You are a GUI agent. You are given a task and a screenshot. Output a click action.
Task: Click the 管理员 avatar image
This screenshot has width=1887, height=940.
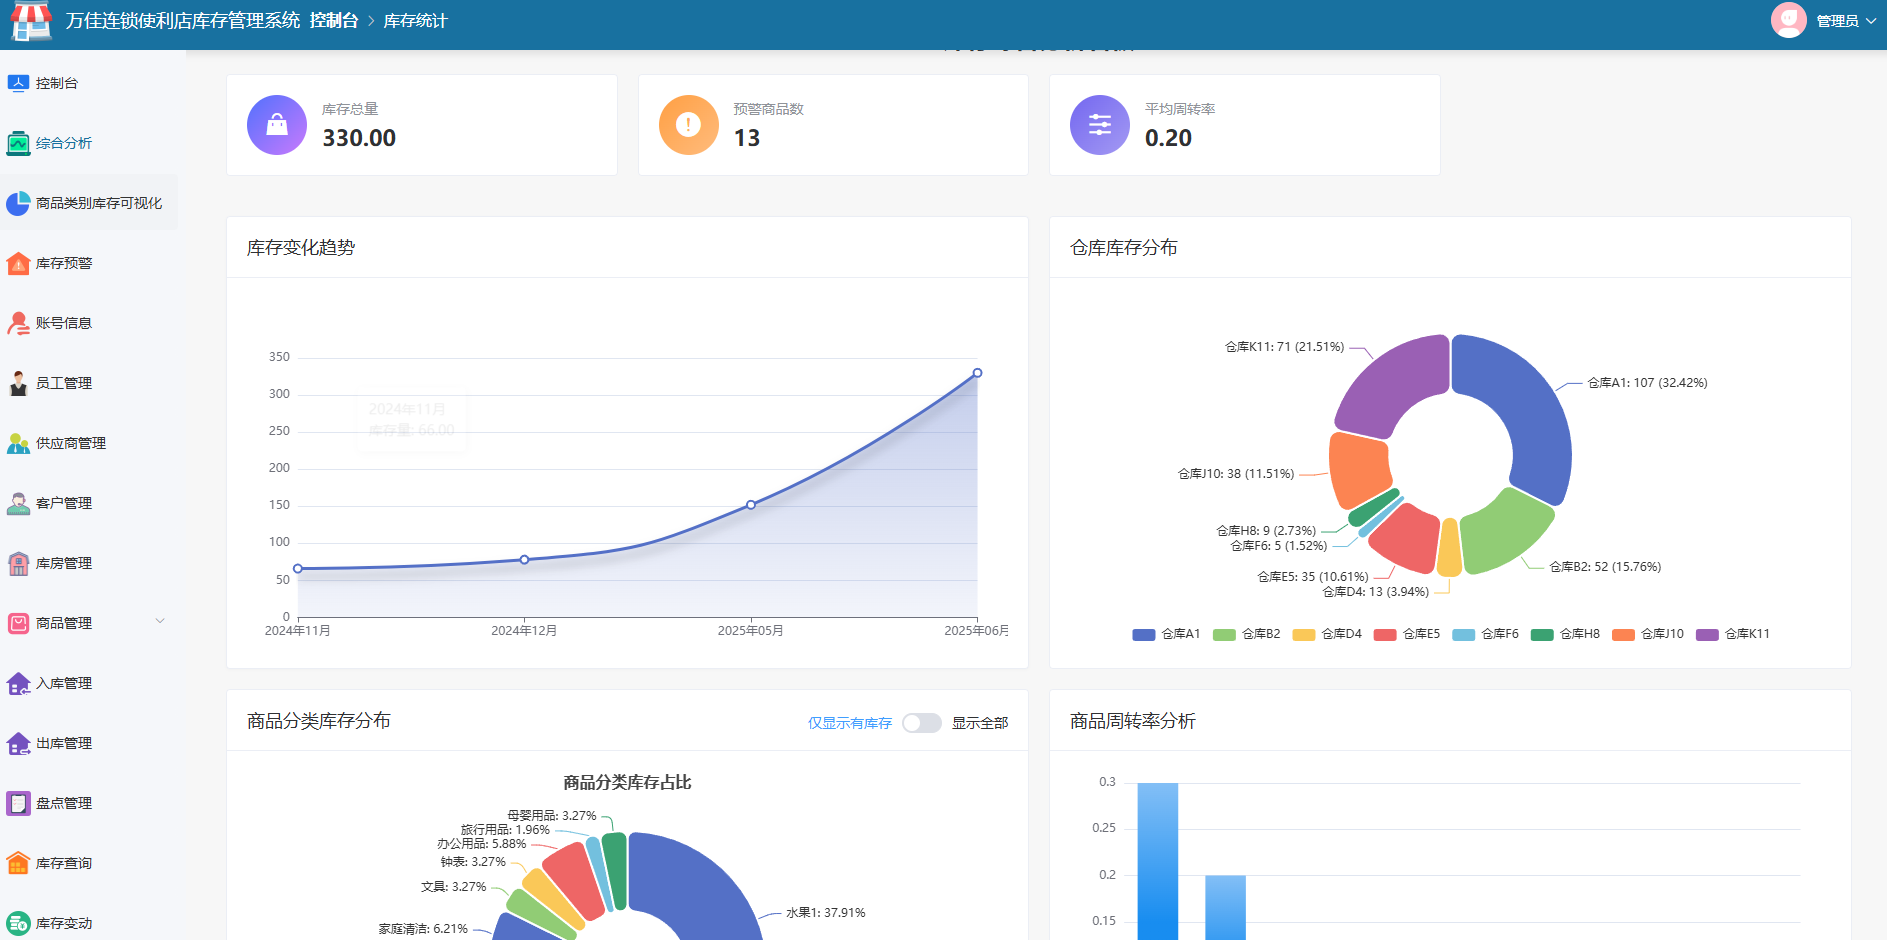(x=1789, y=20)
